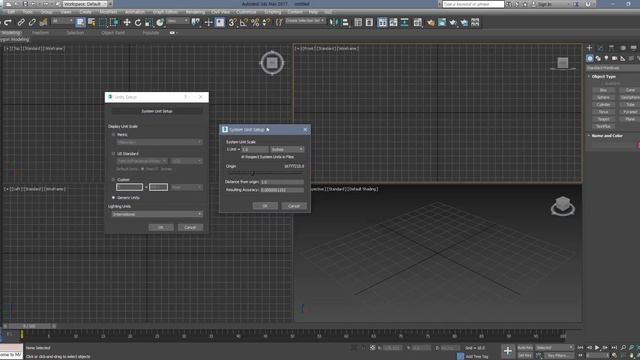Choose the Rectangular Selection Region tool

coord(103,22)
